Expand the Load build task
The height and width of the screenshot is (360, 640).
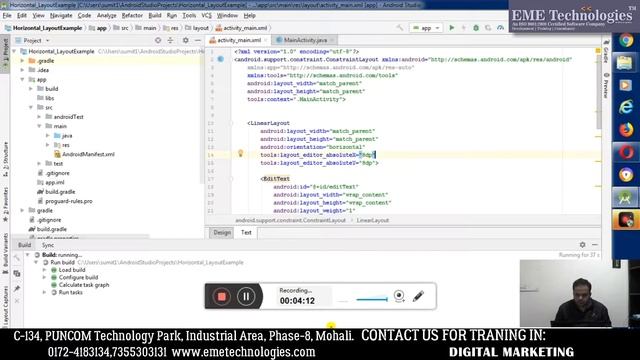(x=44, y=270)
